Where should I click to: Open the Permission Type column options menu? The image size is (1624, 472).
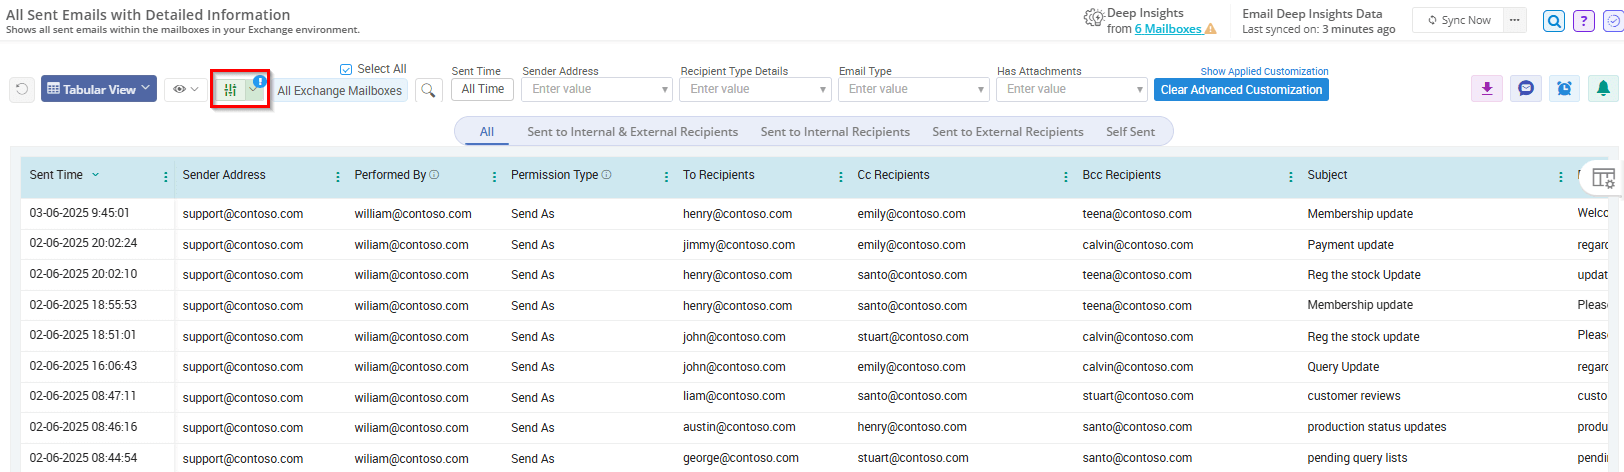667,177
